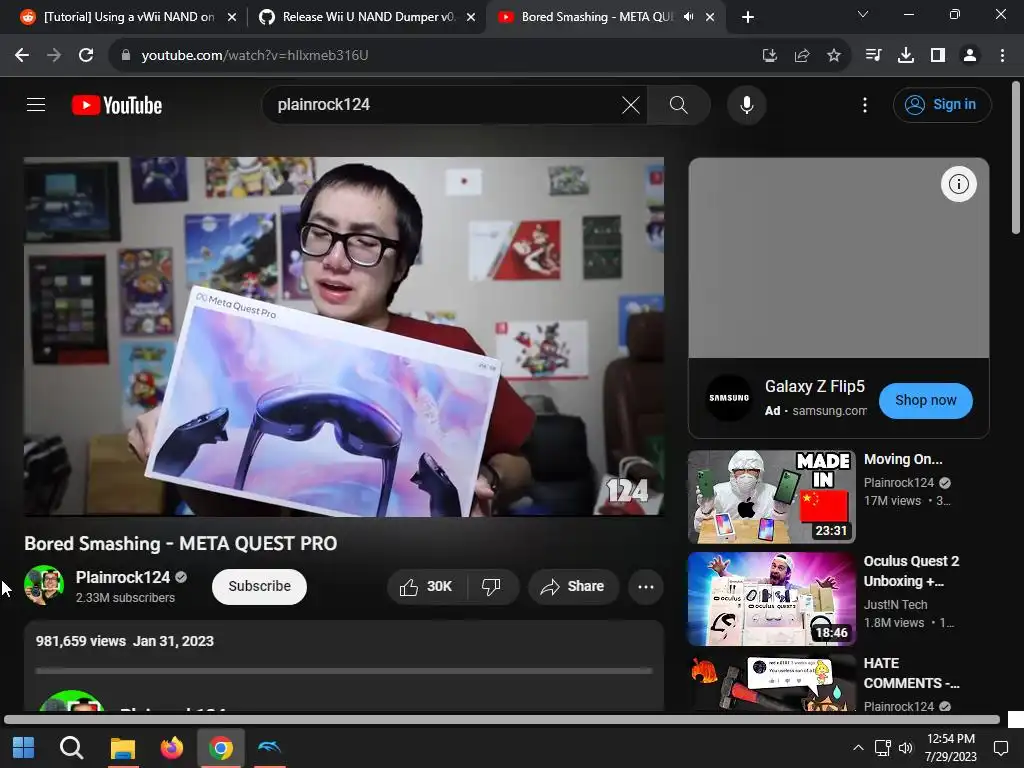Share the video

573,586
